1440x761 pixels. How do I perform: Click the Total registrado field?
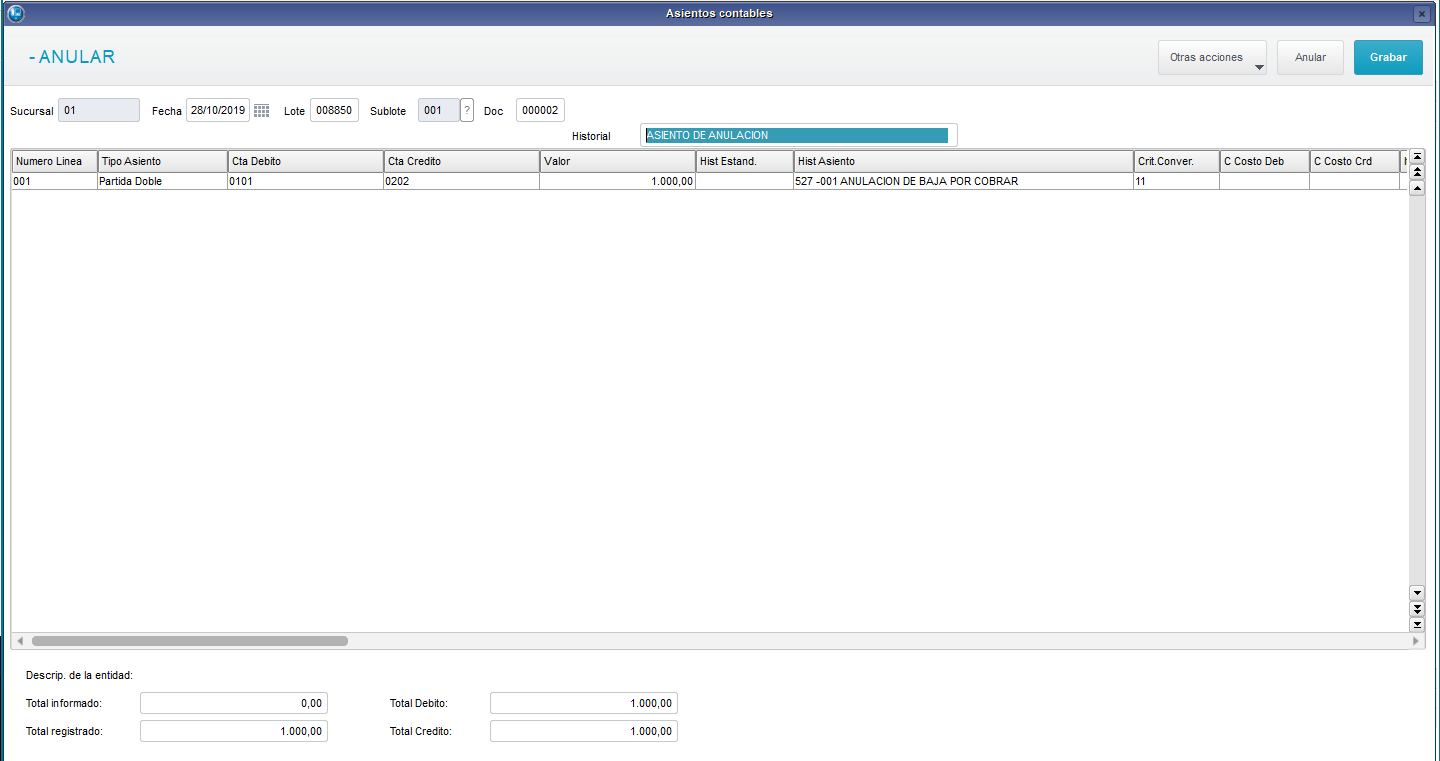234,731
